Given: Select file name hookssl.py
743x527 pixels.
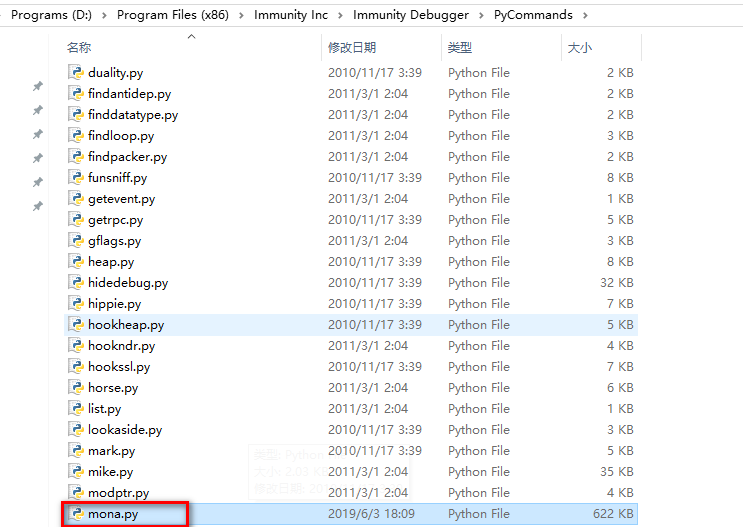Looking at the screenshot, I should coord(119,367).
